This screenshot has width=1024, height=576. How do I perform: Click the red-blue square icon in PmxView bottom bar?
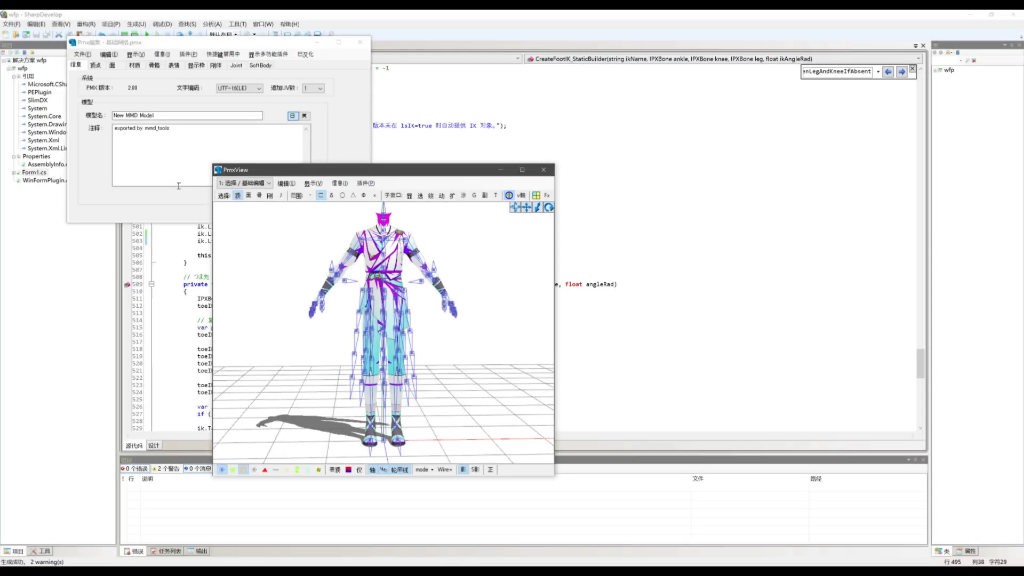349,470
